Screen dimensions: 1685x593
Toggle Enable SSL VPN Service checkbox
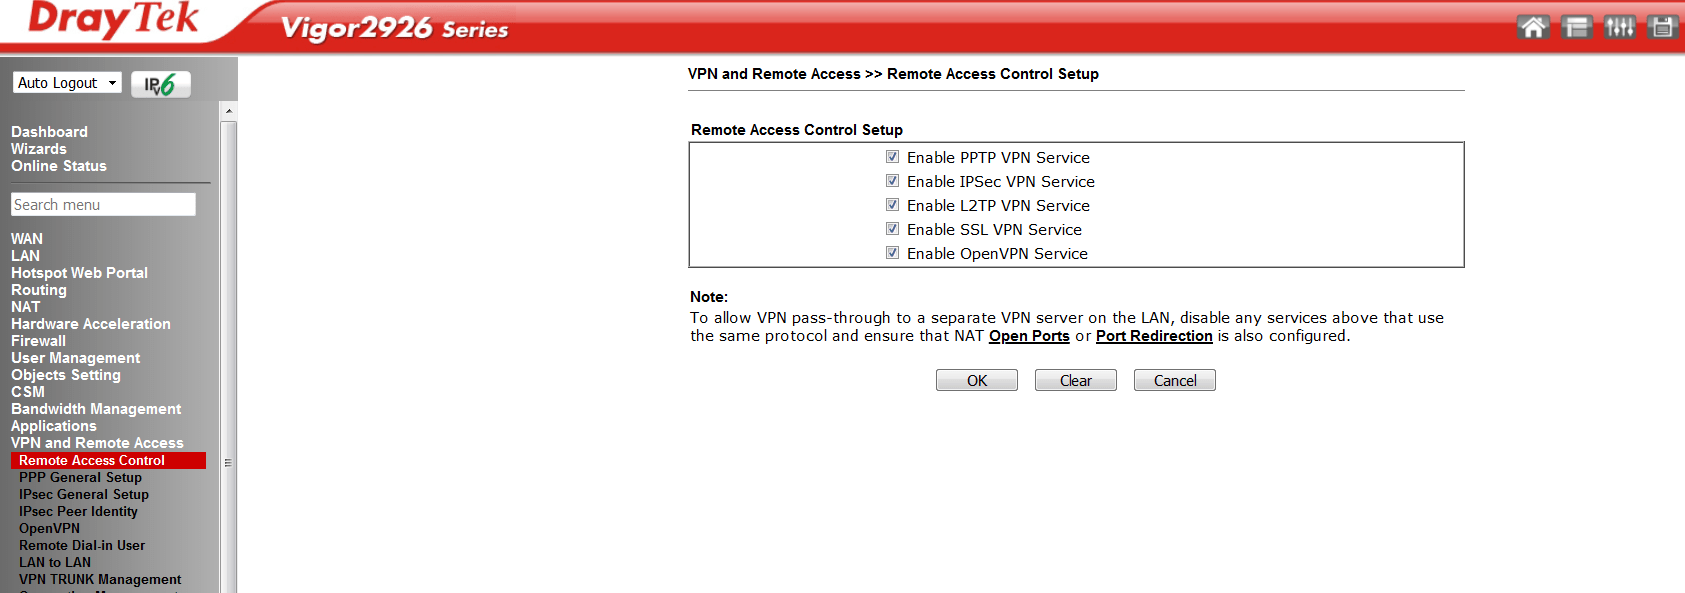(x=892, y=229)
